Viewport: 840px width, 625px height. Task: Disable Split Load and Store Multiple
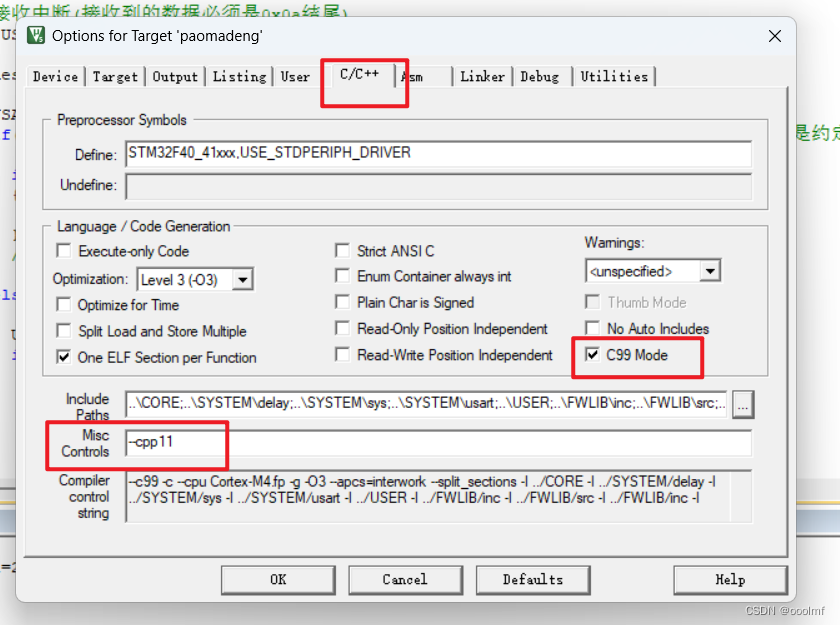point(63,331)
